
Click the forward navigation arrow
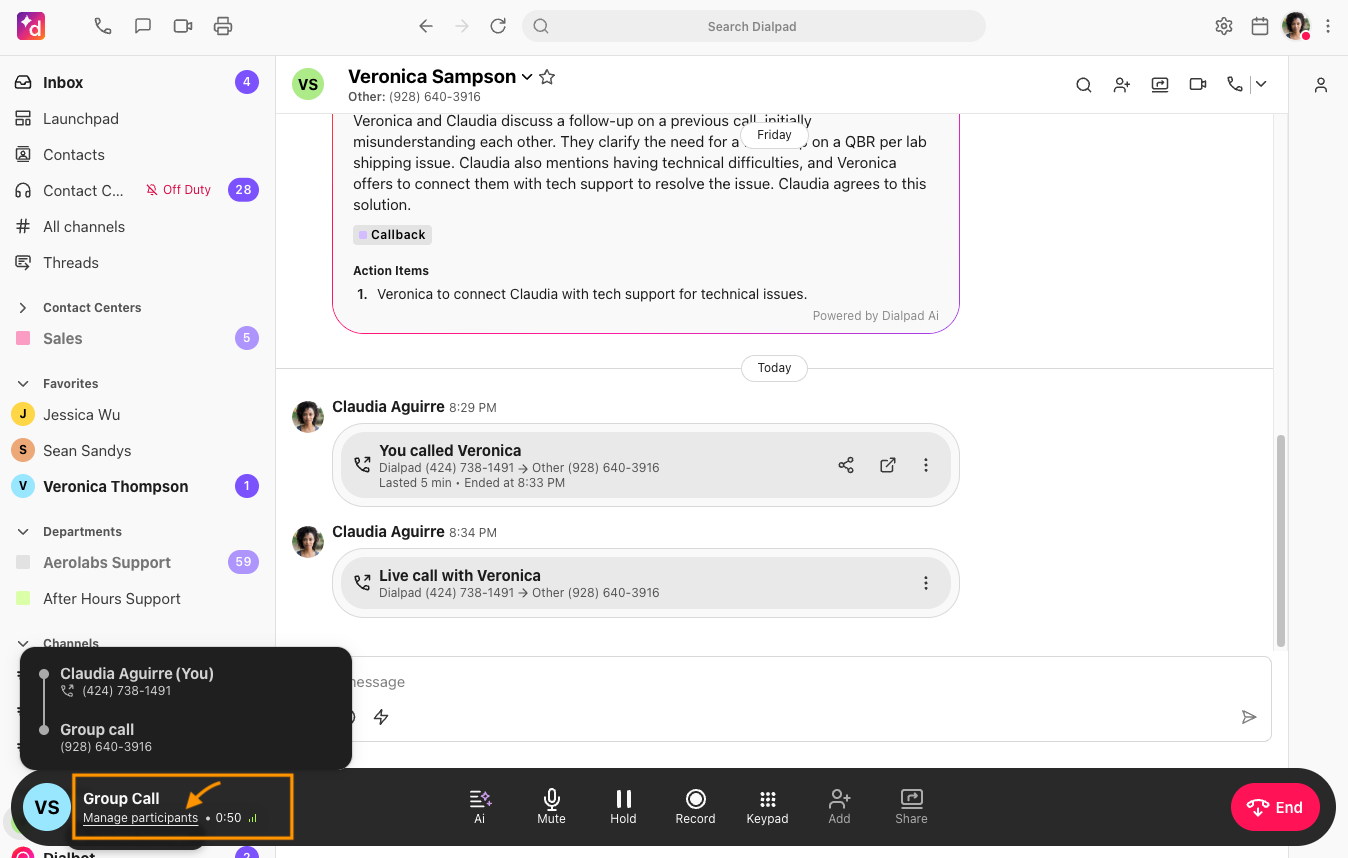tap(462, 26)
